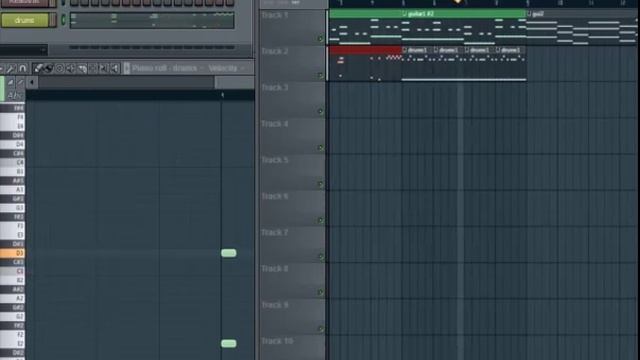Click the Track 7 header label

coord(275,233)
